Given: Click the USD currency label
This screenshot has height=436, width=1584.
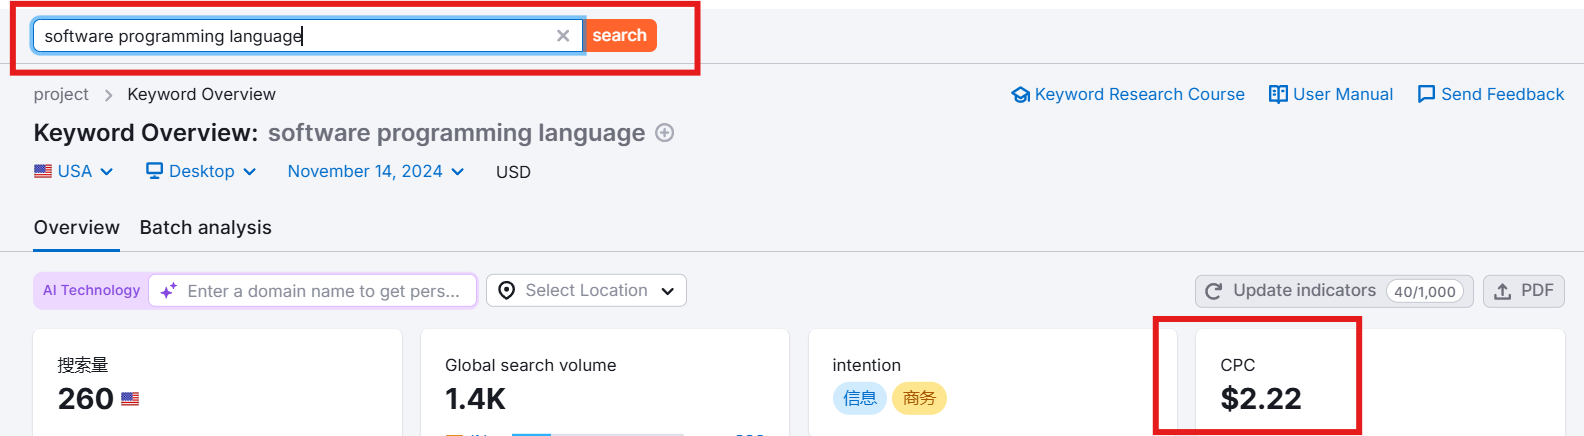Looking at the screenshot, I should pyautogui.click(x=513, y=172).
